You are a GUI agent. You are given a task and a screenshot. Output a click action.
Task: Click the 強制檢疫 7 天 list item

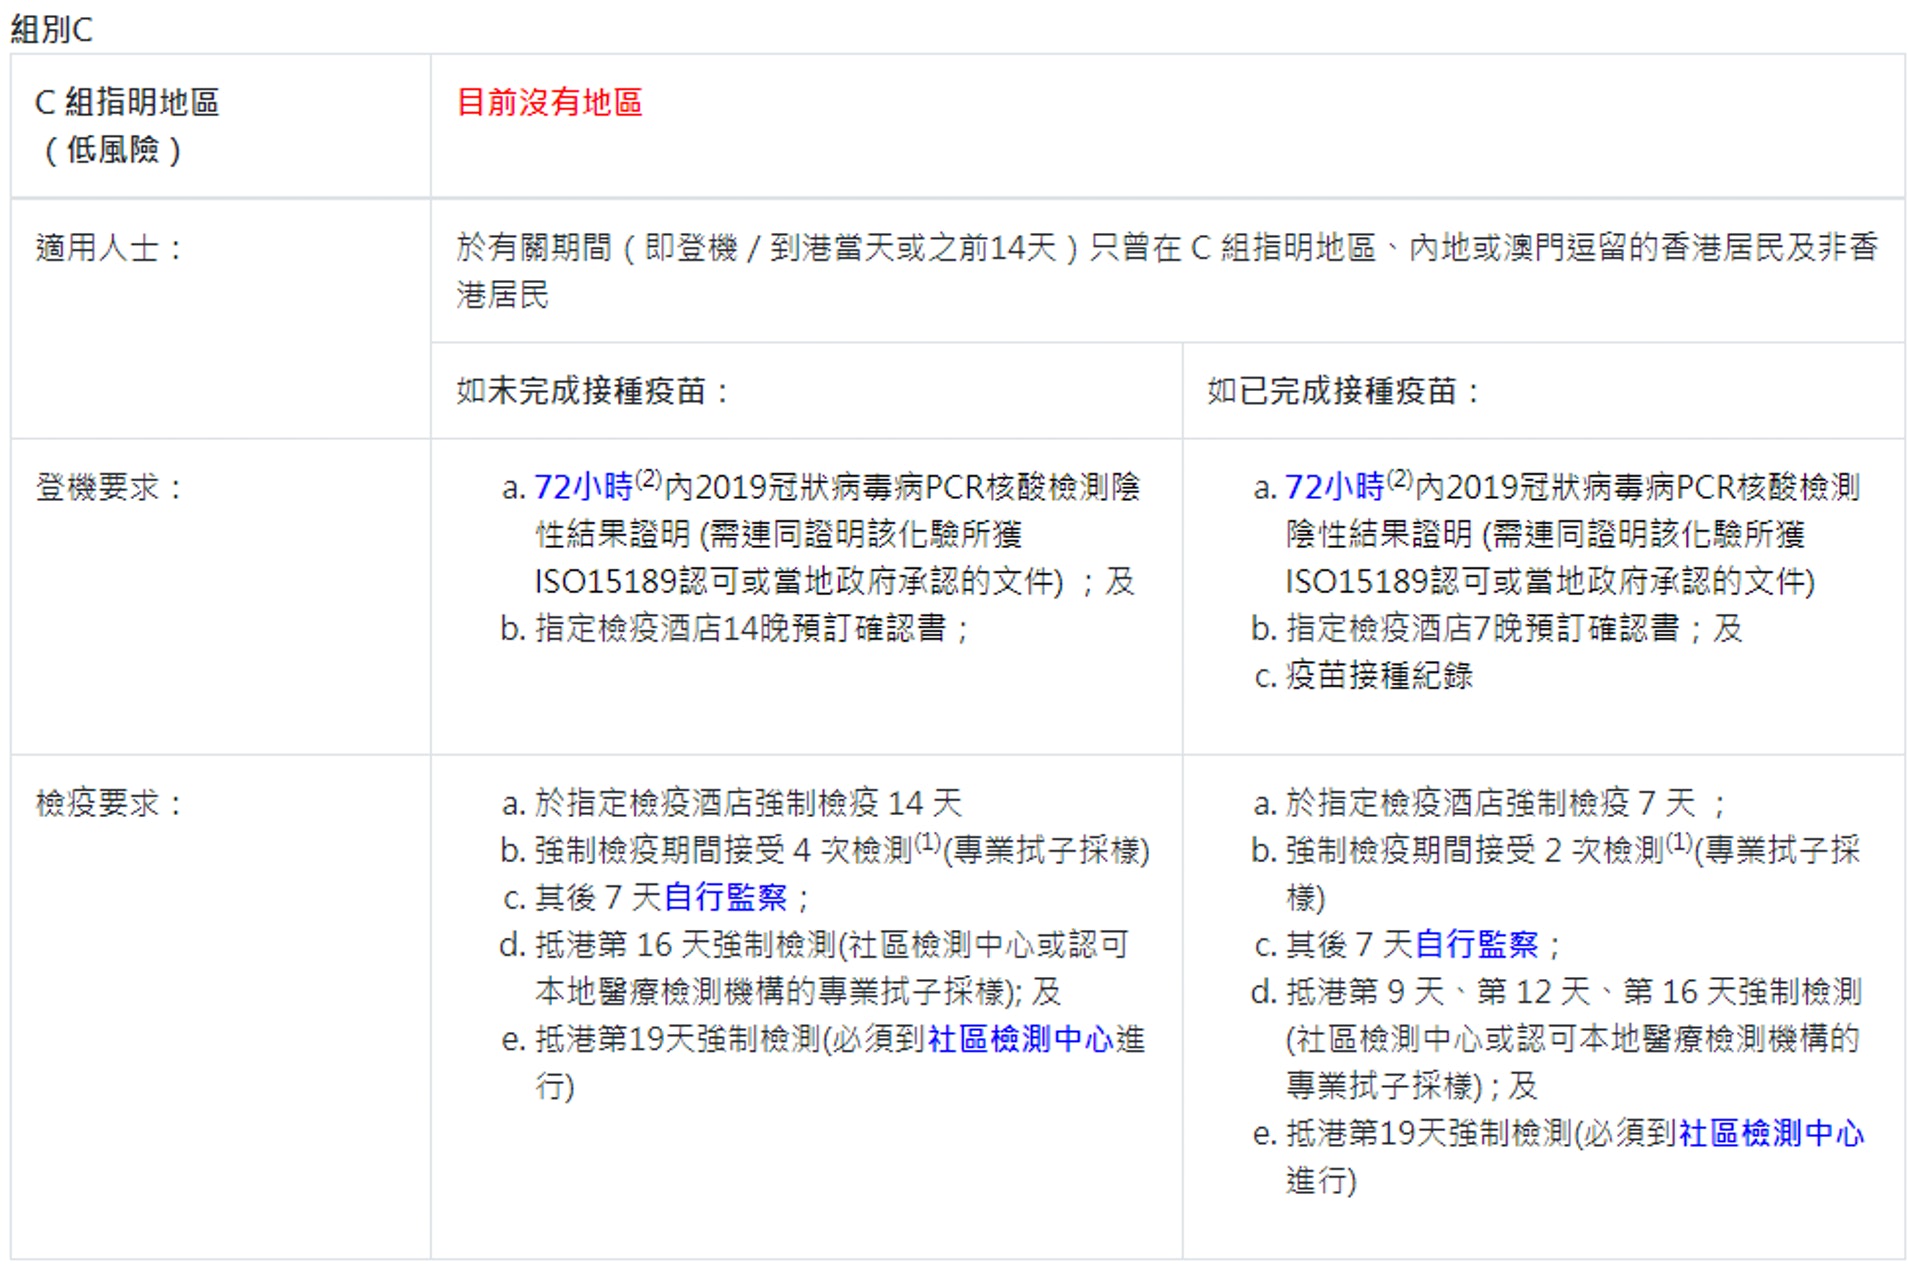(1490, 803)
